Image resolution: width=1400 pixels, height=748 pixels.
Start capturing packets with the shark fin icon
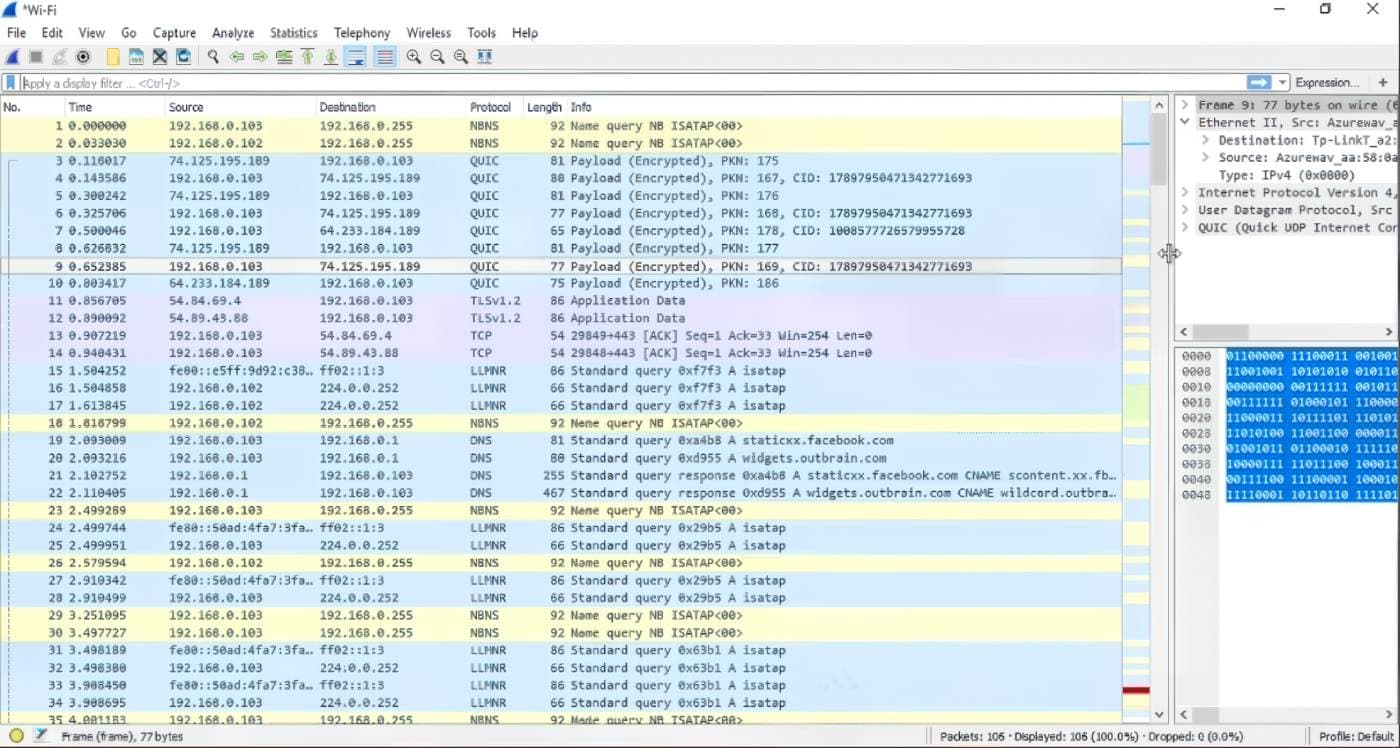pos(14,57)
